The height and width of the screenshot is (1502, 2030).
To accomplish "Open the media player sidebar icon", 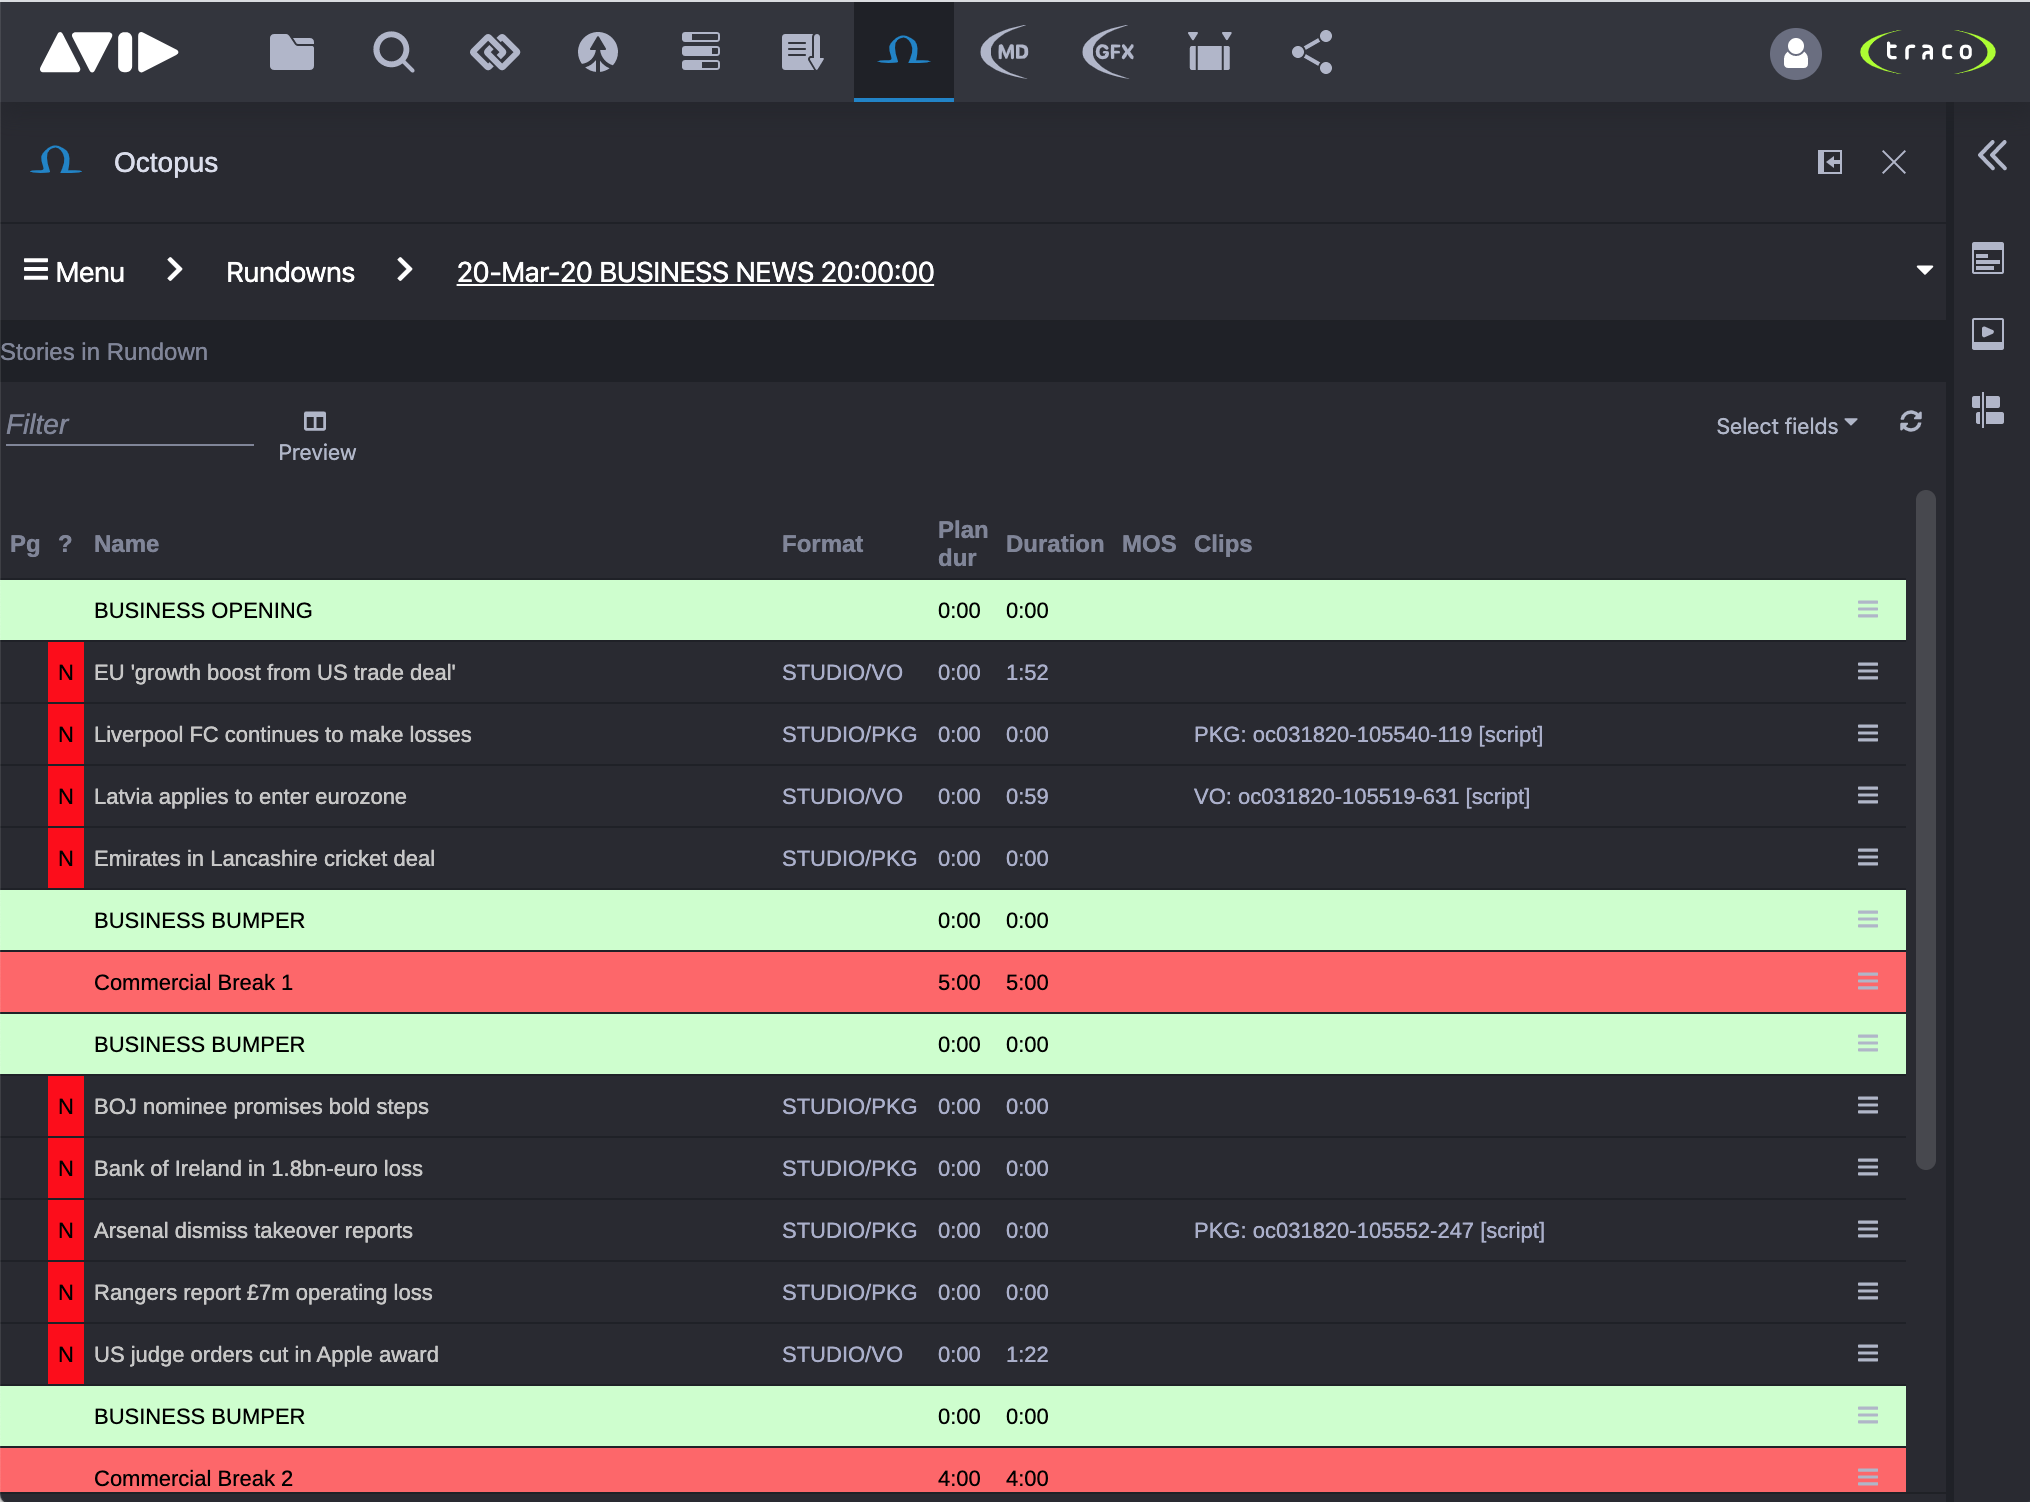I will pyautogui.click(x=1988, y=333).
